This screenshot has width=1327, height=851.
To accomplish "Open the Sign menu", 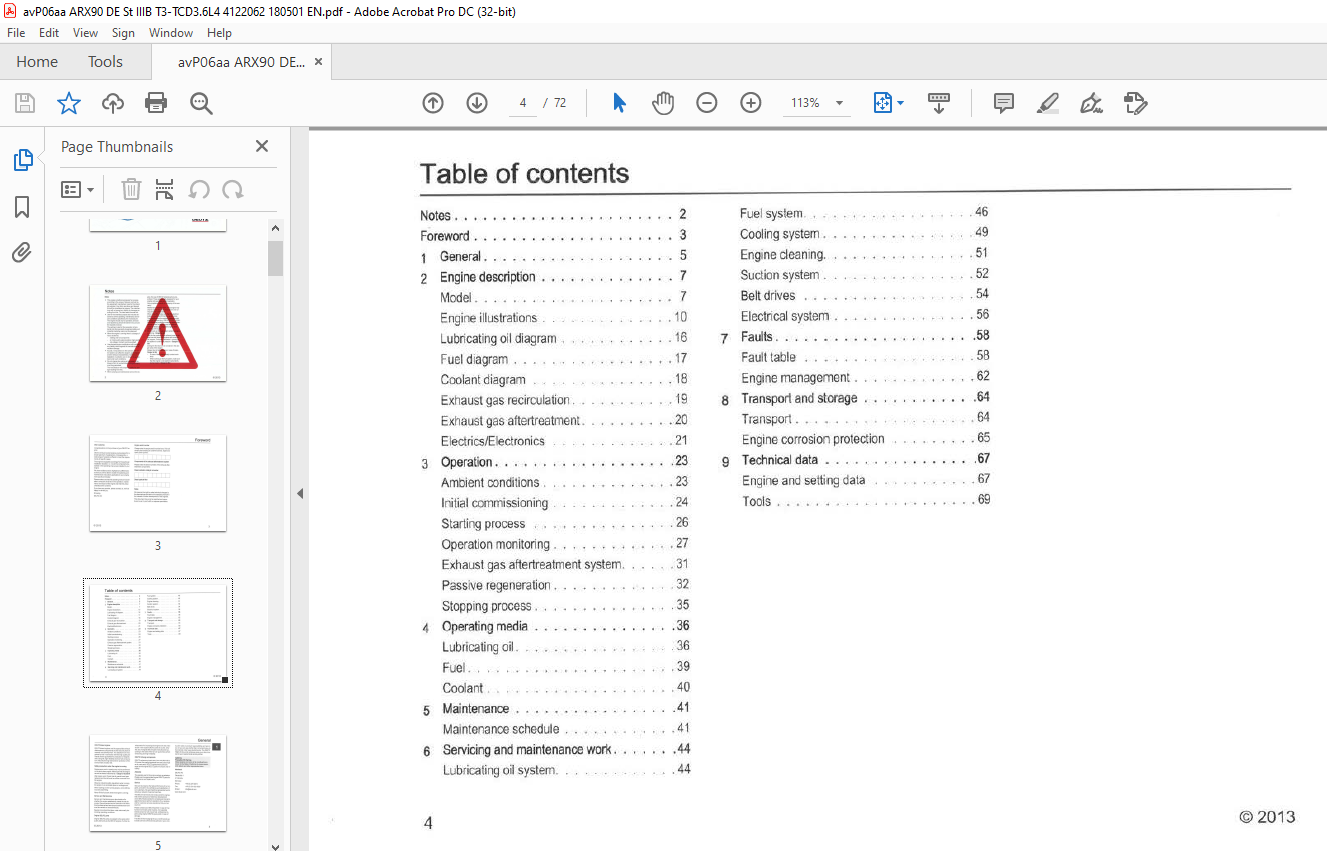I will coord(123,33).
